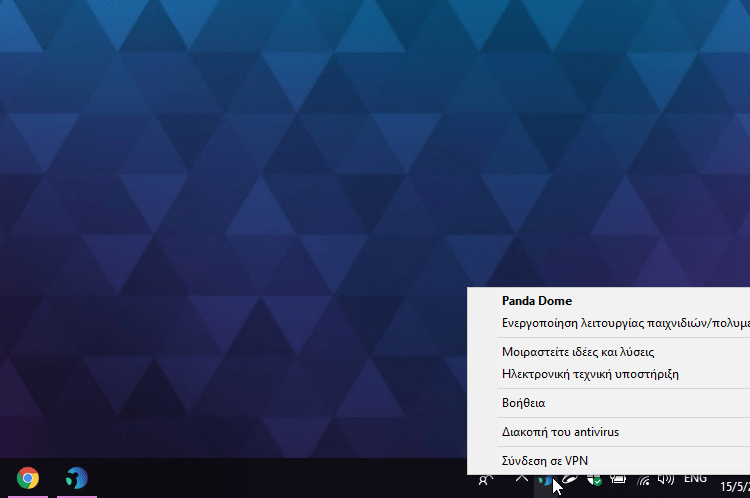Expand hidden system tray icons chevron
Viewport: 750px width, 498px height.
click(x=522, y=478)
